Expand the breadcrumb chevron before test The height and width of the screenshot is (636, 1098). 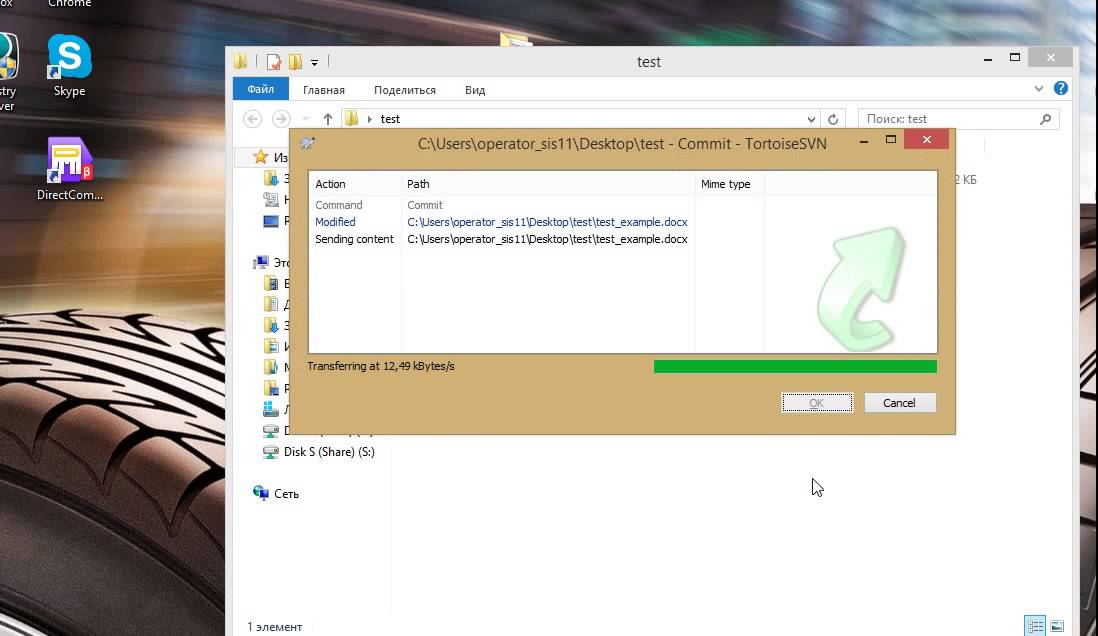coord(370,119)
